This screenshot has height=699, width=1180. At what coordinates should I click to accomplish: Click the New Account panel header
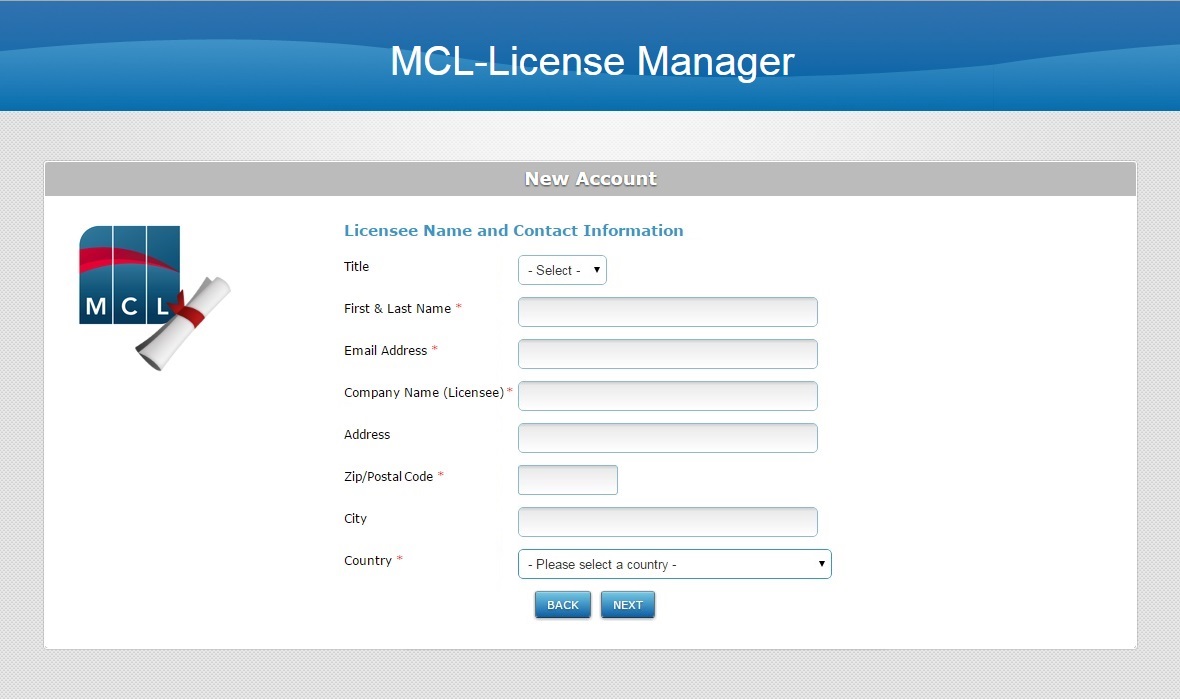pos(590,179)
